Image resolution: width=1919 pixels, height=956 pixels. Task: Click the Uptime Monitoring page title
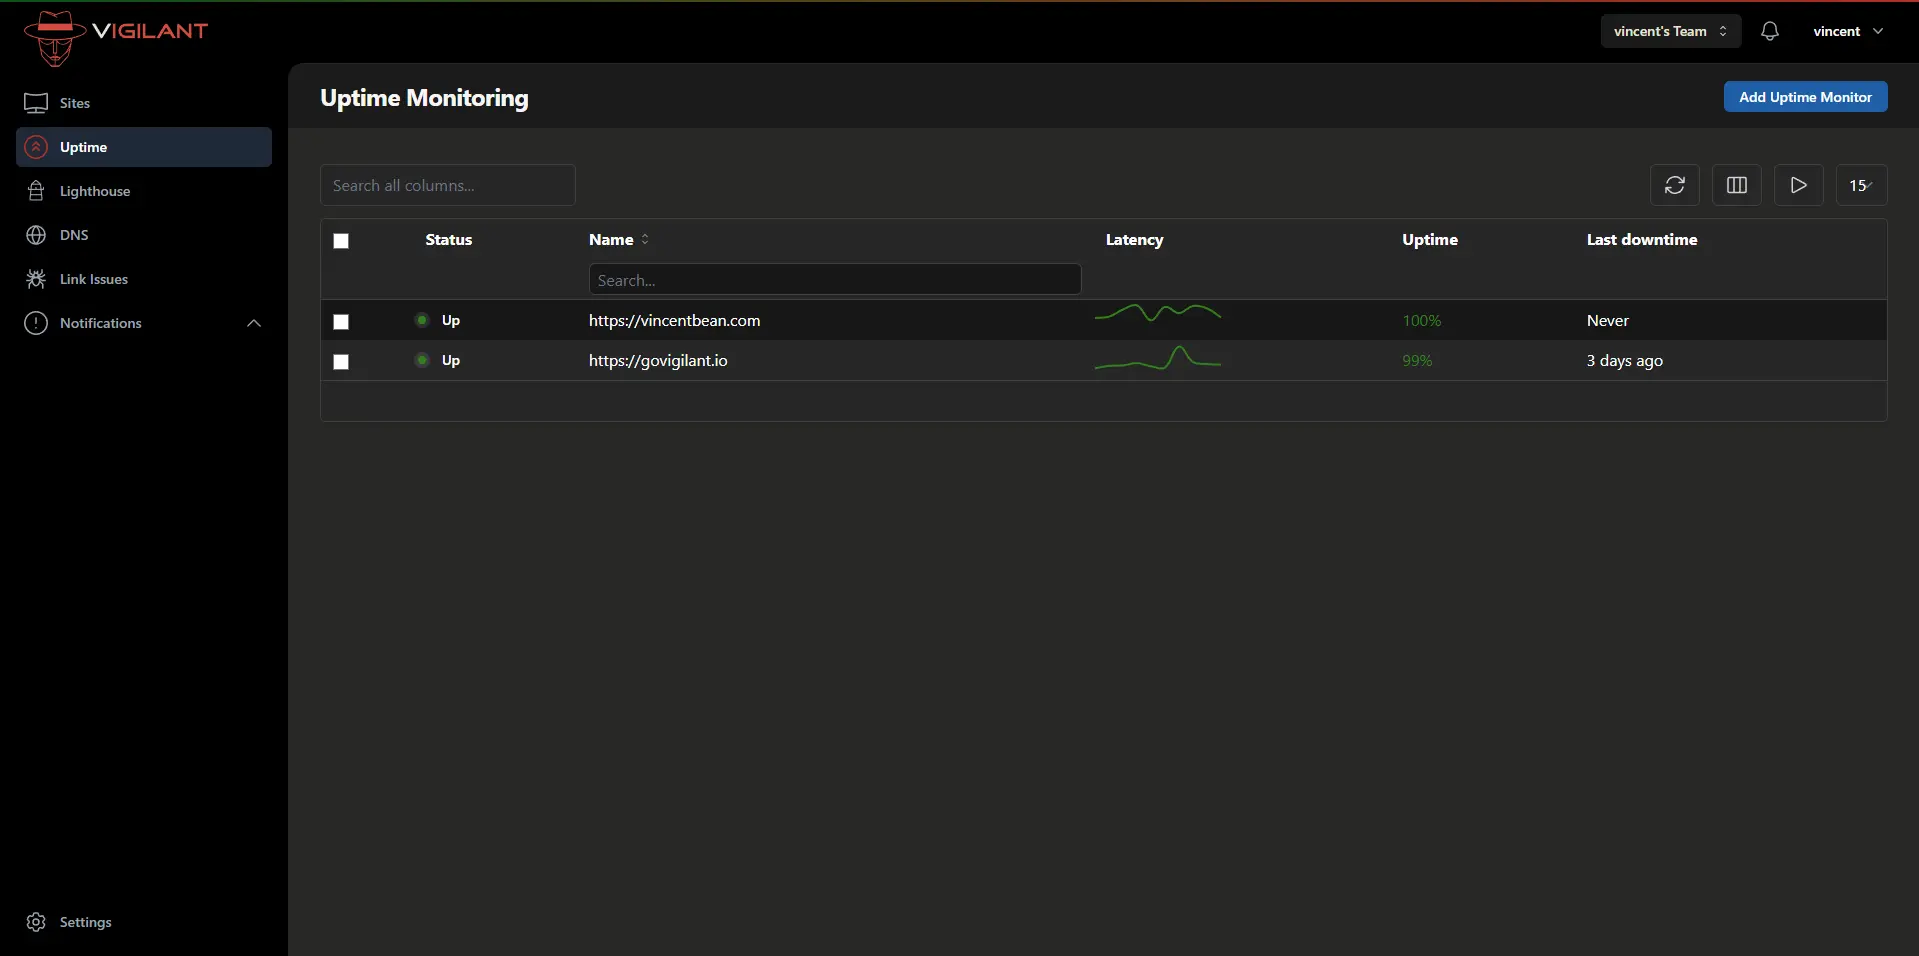click(x=424, y=98)
